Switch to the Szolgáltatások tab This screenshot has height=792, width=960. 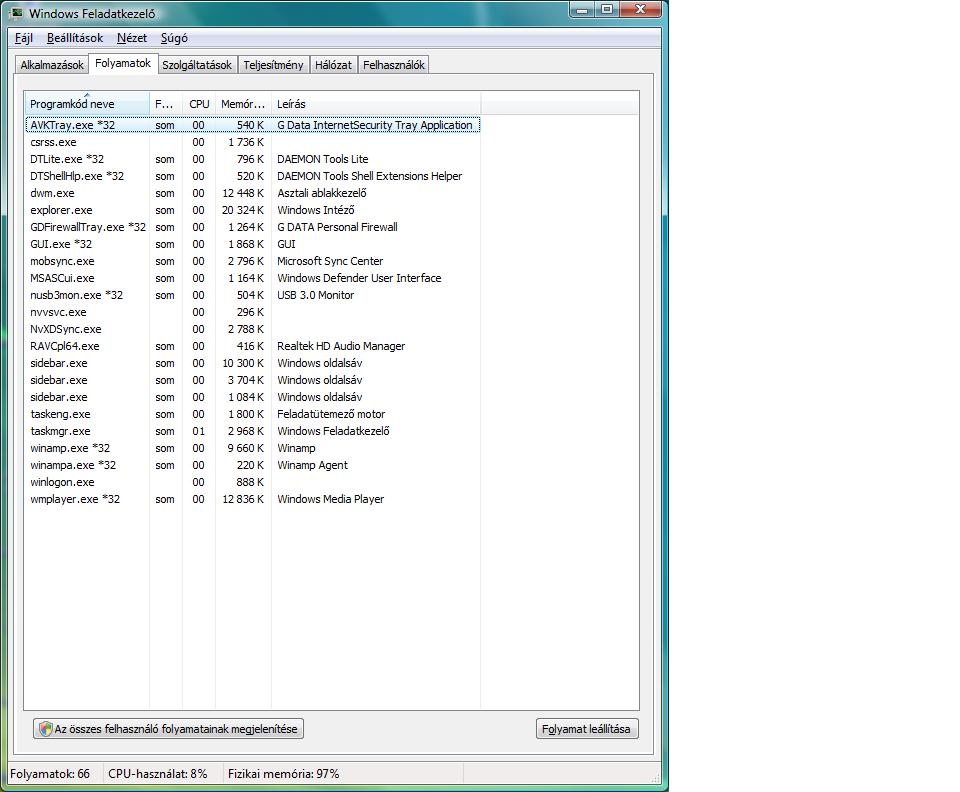point(197,65)
